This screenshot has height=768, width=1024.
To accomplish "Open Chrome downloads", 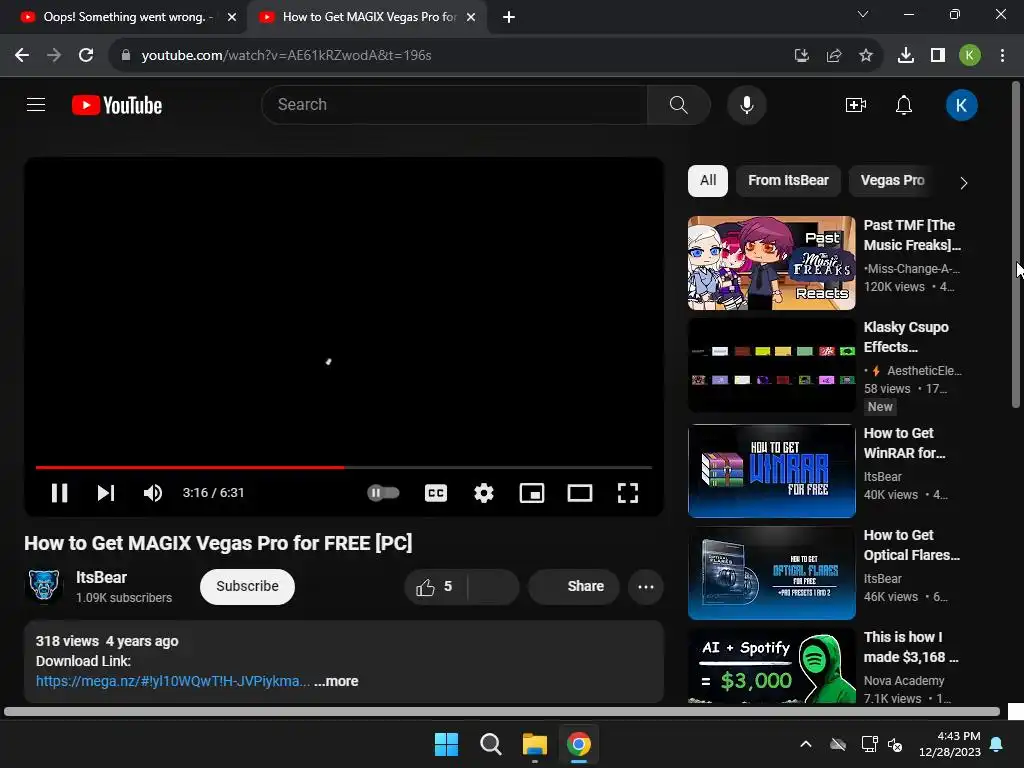I will click(x=906, y=56).
